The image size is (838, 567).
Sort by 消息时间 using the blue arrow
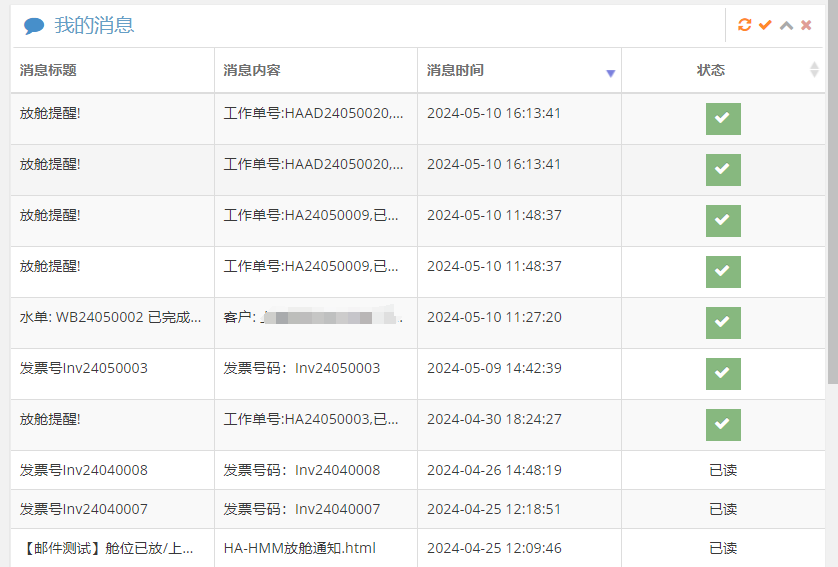[610, 73]
